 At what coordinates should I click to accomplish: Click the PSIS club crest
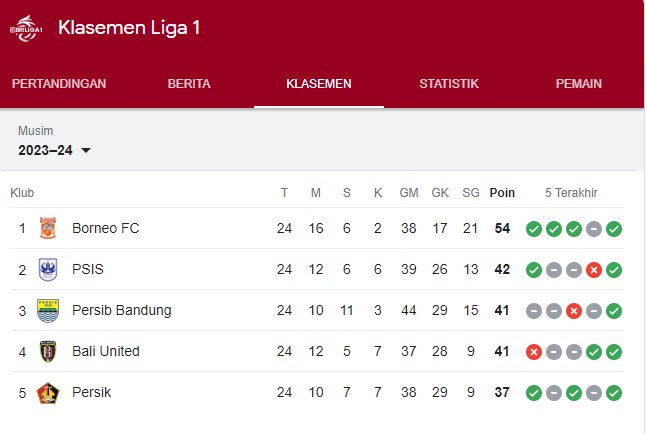coord(48,269)
